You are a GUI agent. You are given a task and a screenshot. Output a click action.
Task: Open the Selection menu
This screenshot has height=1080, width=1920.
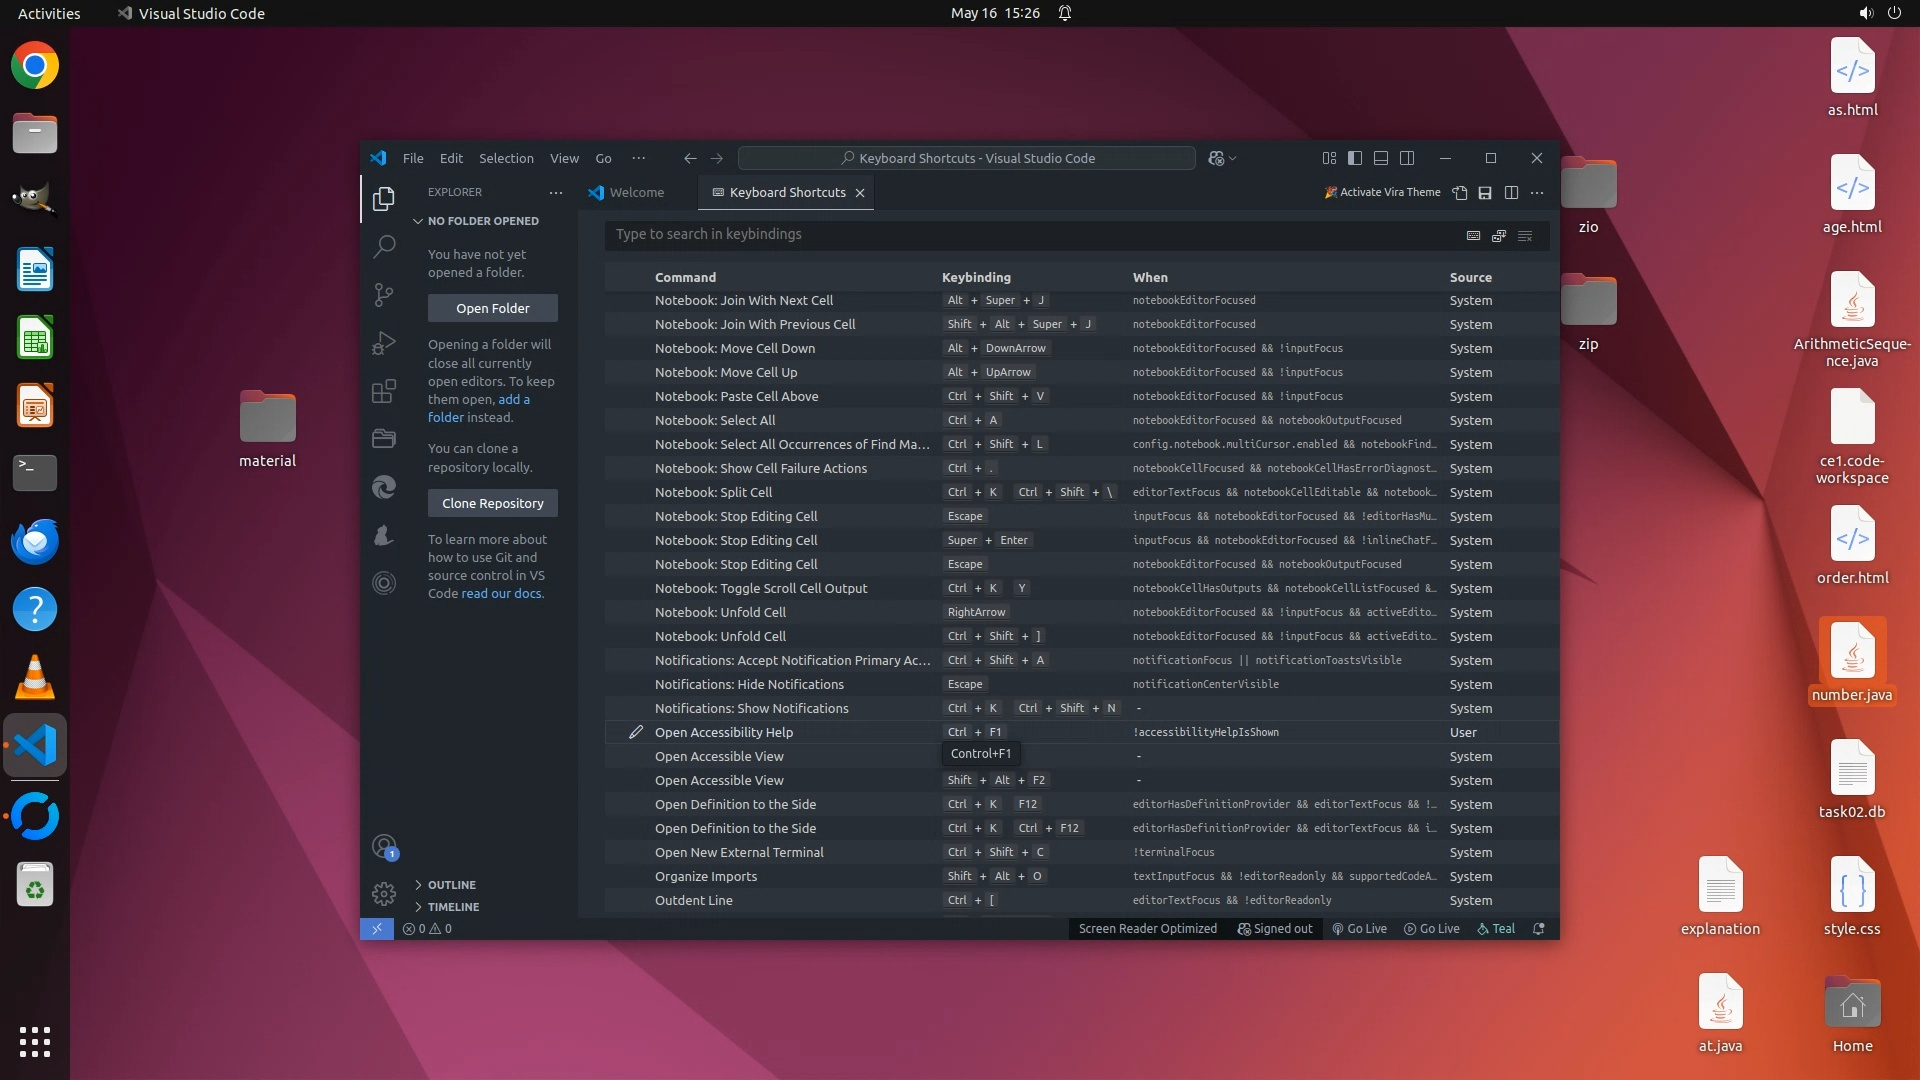tap(506, 158)
